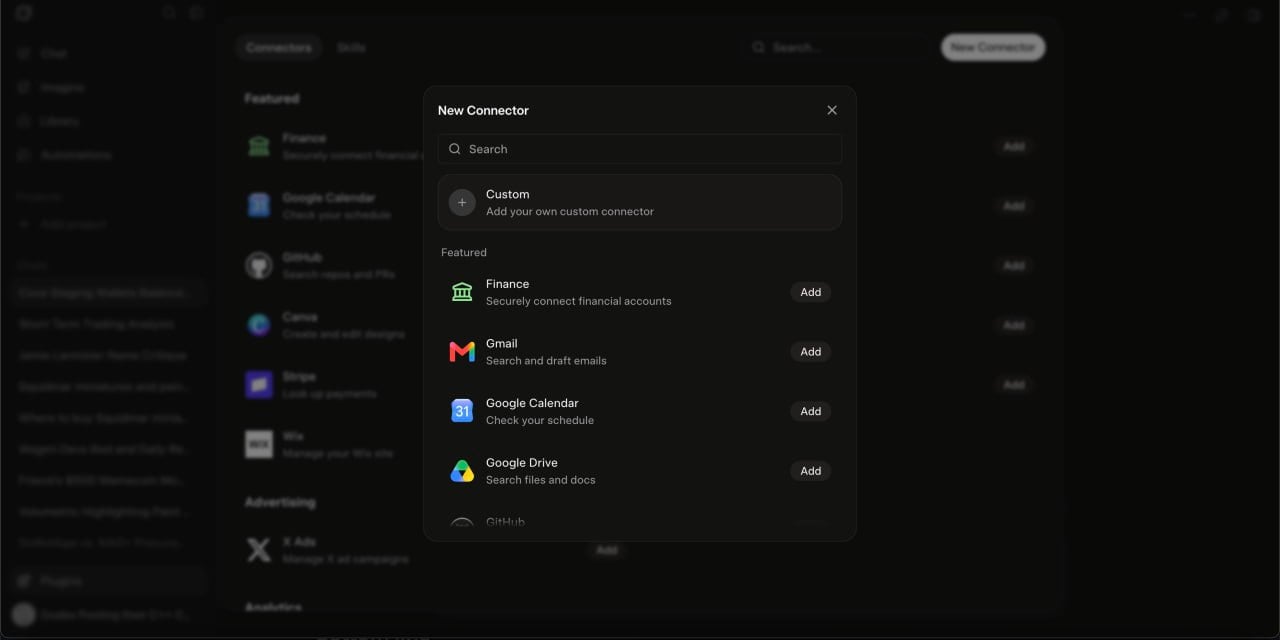Click the Google Drive icon in the dialog
The image size is (1280, 640).
coord(462,471)
